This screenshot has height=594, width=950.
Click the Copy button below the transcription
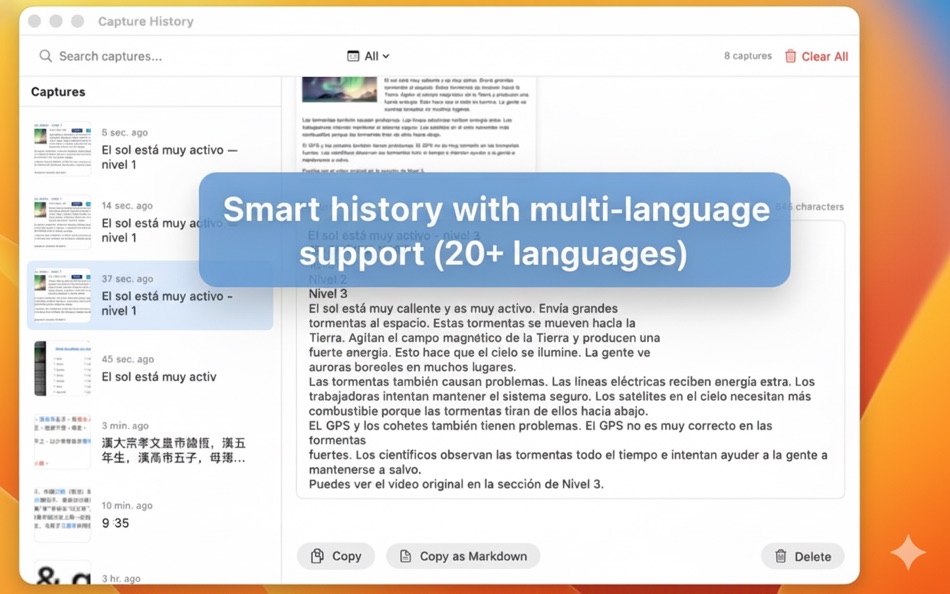(x=335, y=555)
